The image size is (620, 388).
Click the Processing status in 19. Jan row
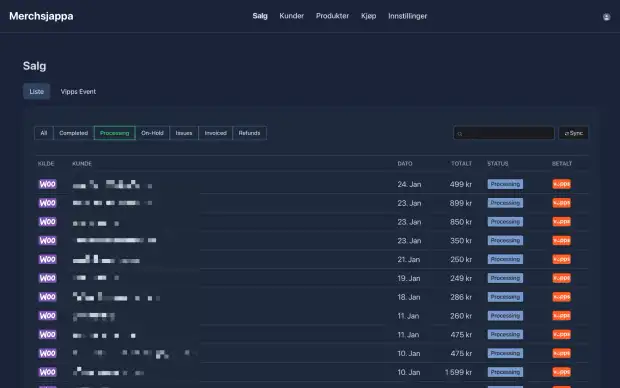505,278
